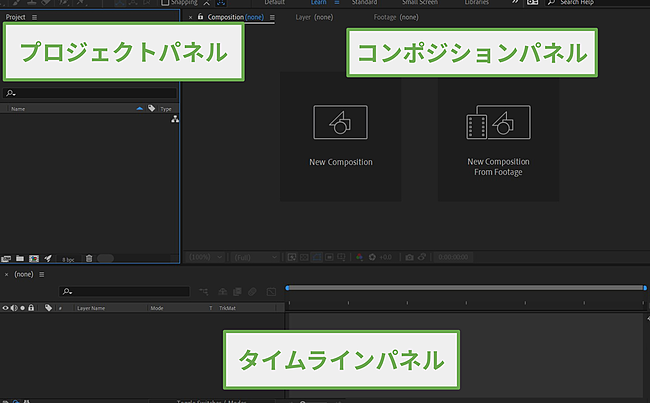Click the Mode column header

[157, 308]
